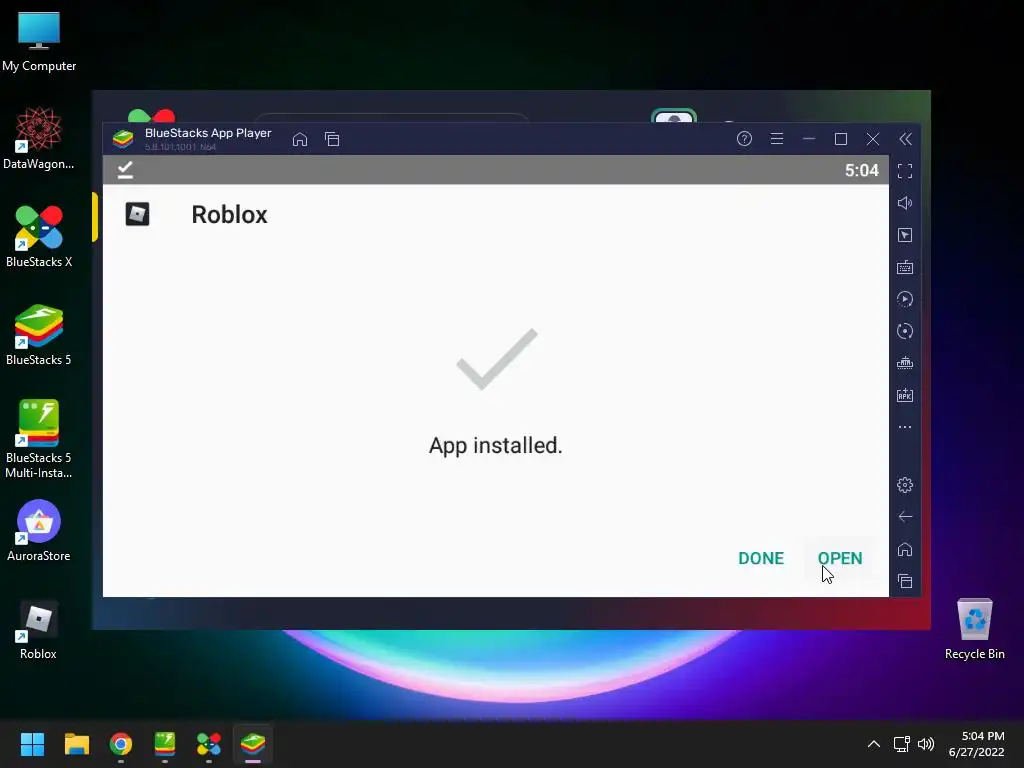Maximize the BlueStacks App Player window

coord(841,139)
